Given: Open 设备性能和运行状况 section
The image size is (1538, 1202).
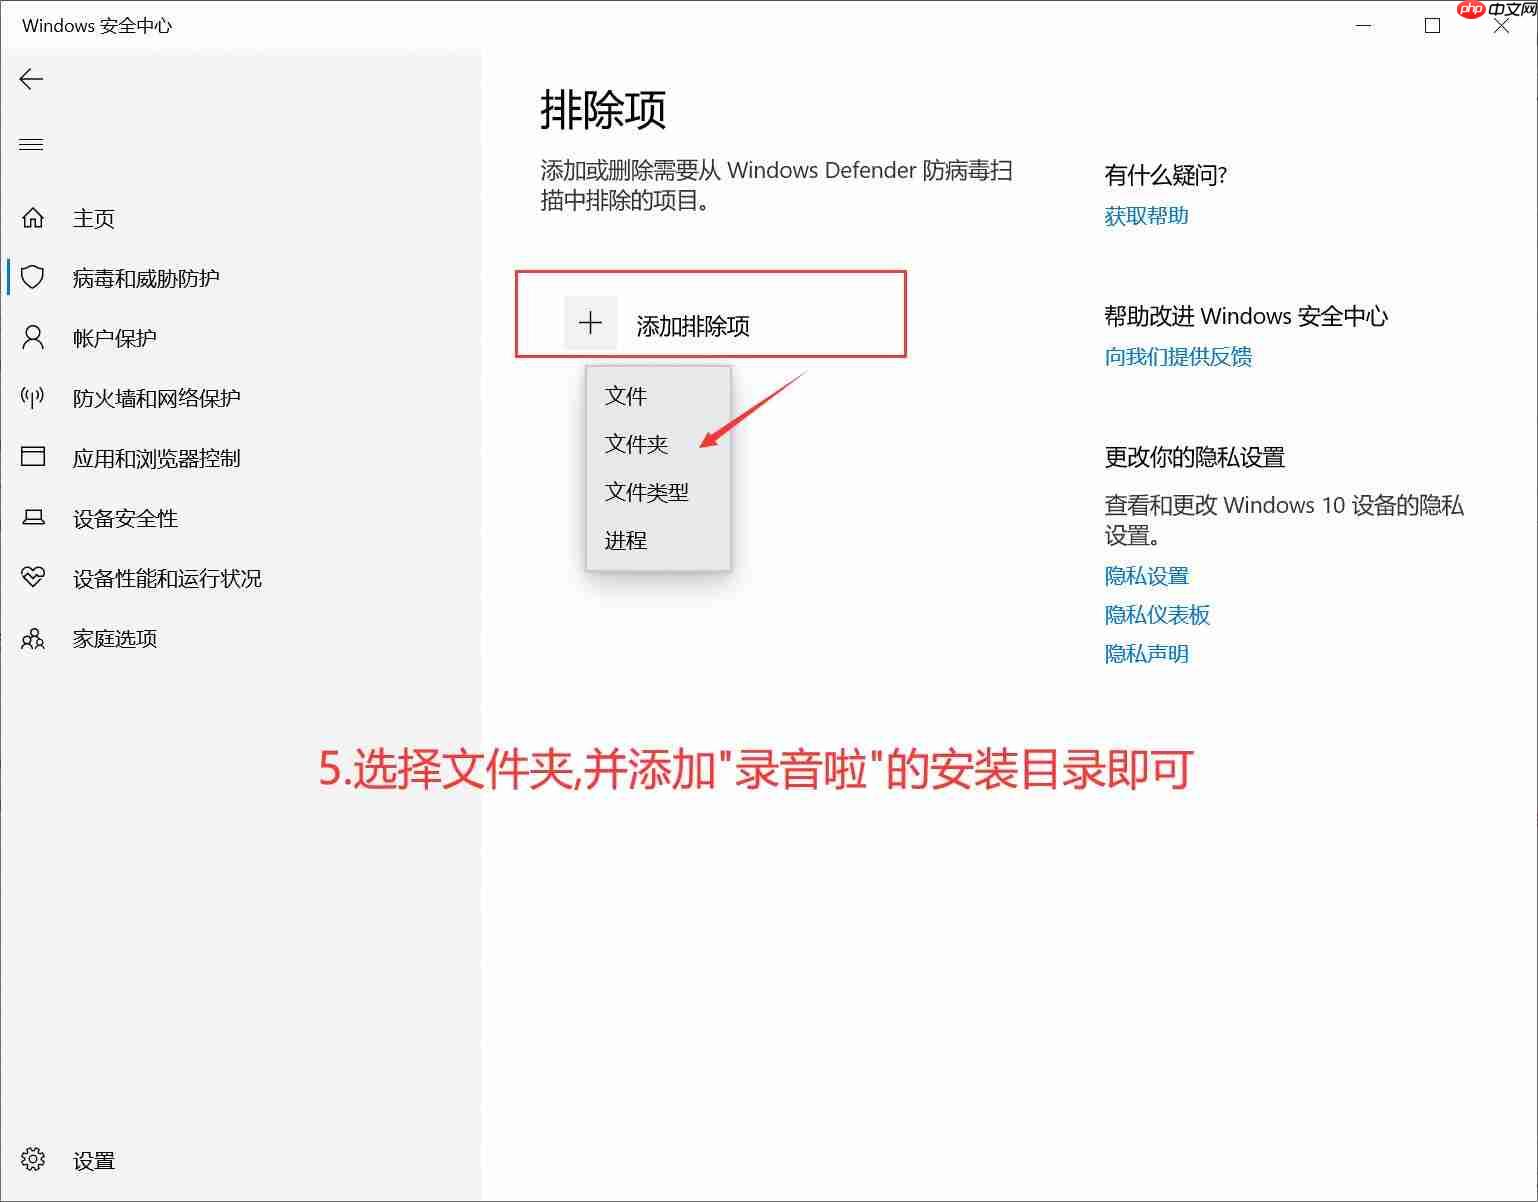Looking at the screenshot, I should tap(166, 578).
